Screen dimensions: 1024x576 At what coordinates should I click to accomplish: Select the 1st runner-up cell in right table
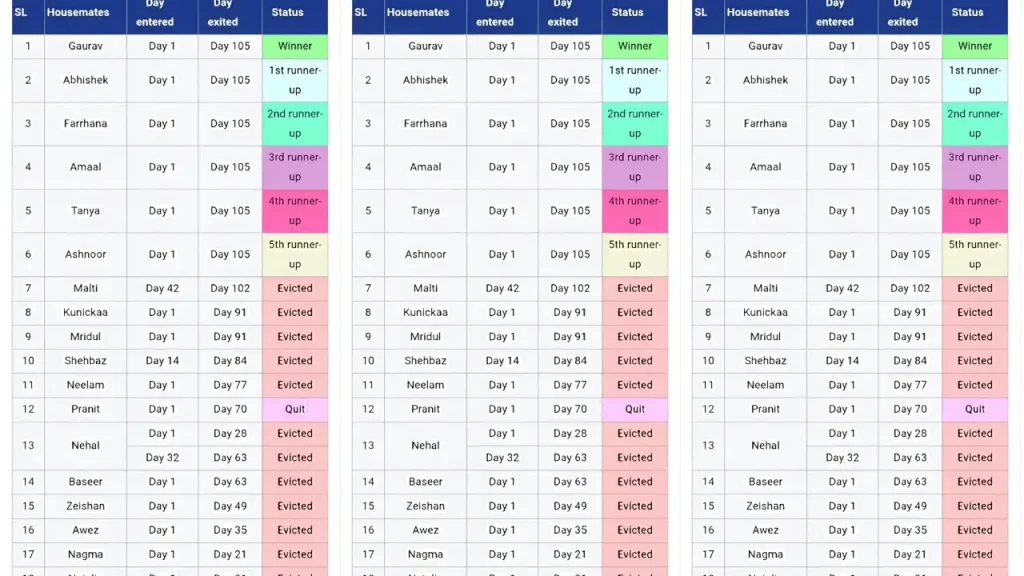pyautogui.click(x=975, y=80)
